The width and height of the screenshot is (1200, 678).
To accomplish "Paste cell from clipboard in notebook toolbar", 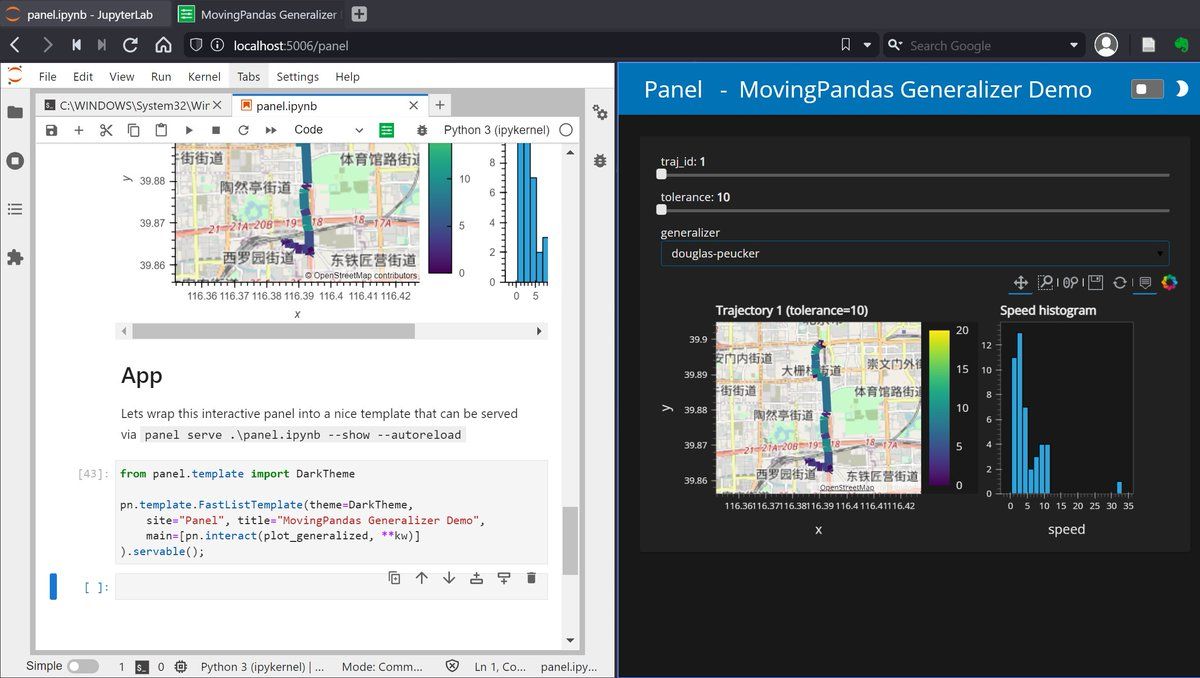I will 161,130.
